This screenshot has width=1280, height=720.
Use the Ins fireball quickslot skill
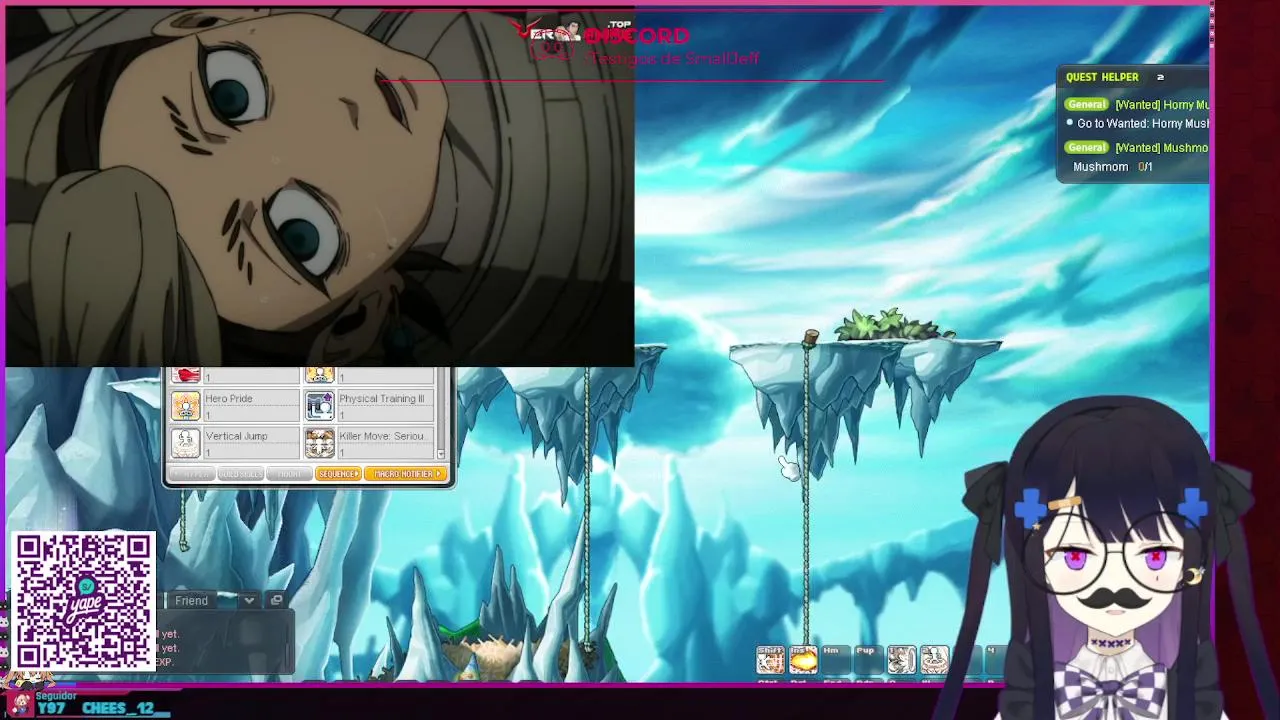tap(803, 660)
